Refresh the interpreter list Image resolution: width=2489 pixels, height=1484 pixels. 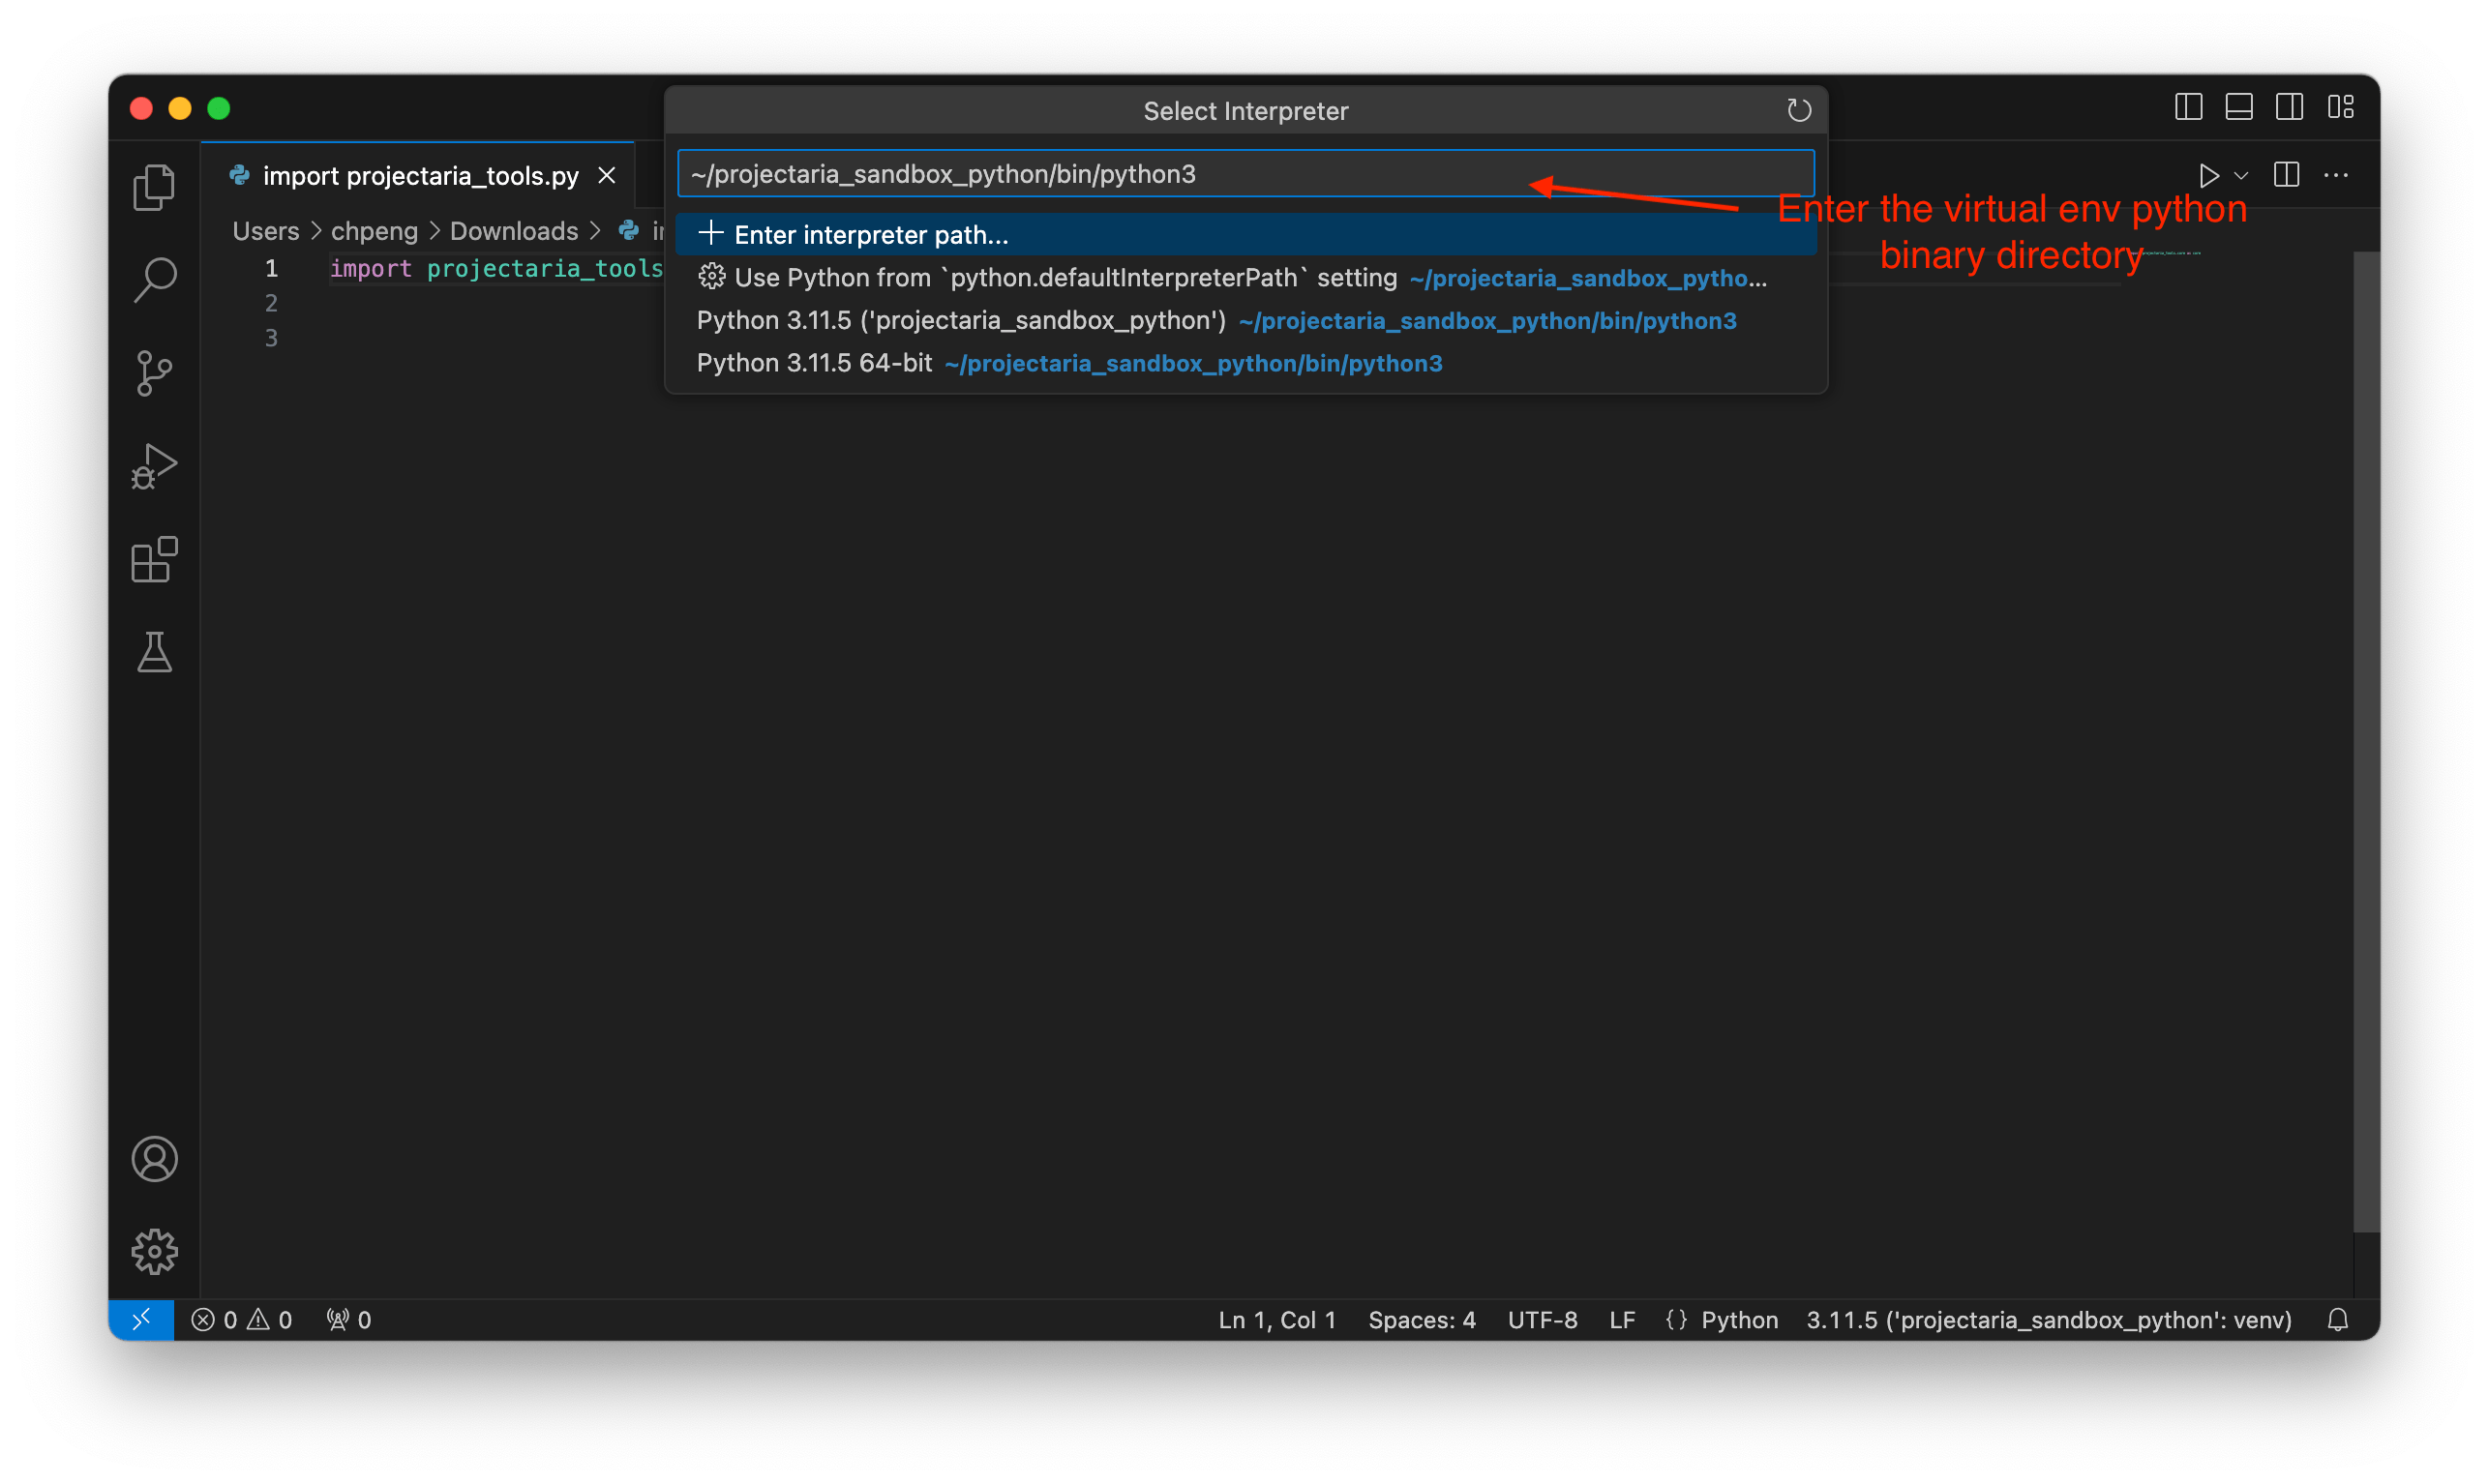[1798, 110]
